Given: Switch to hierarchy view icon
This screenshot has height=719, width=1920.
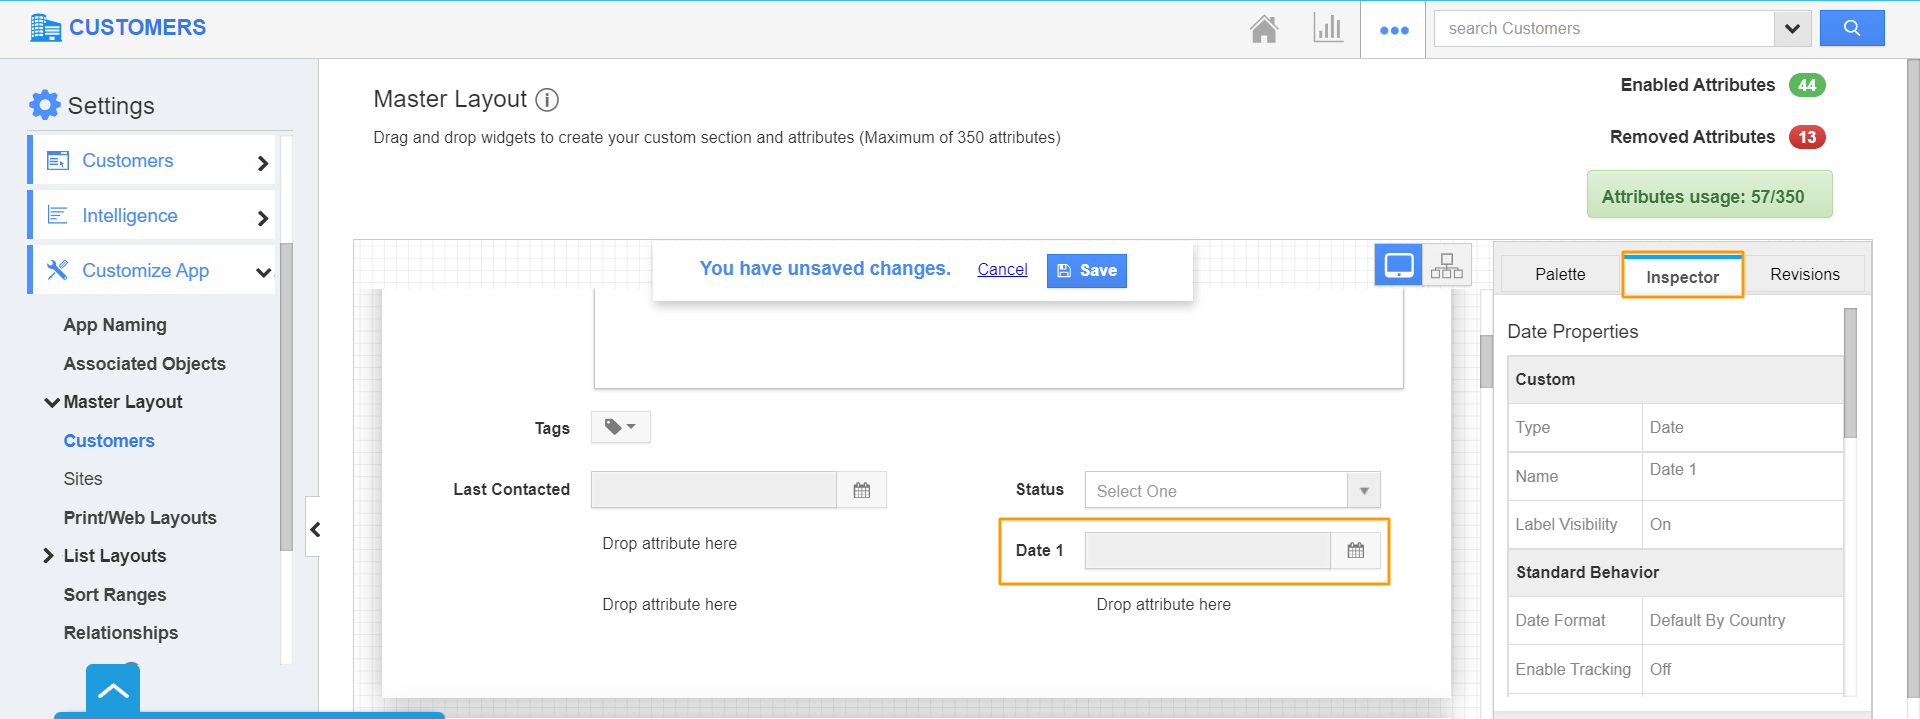Looking at the screenshot, I should (x=1446, y=266).
